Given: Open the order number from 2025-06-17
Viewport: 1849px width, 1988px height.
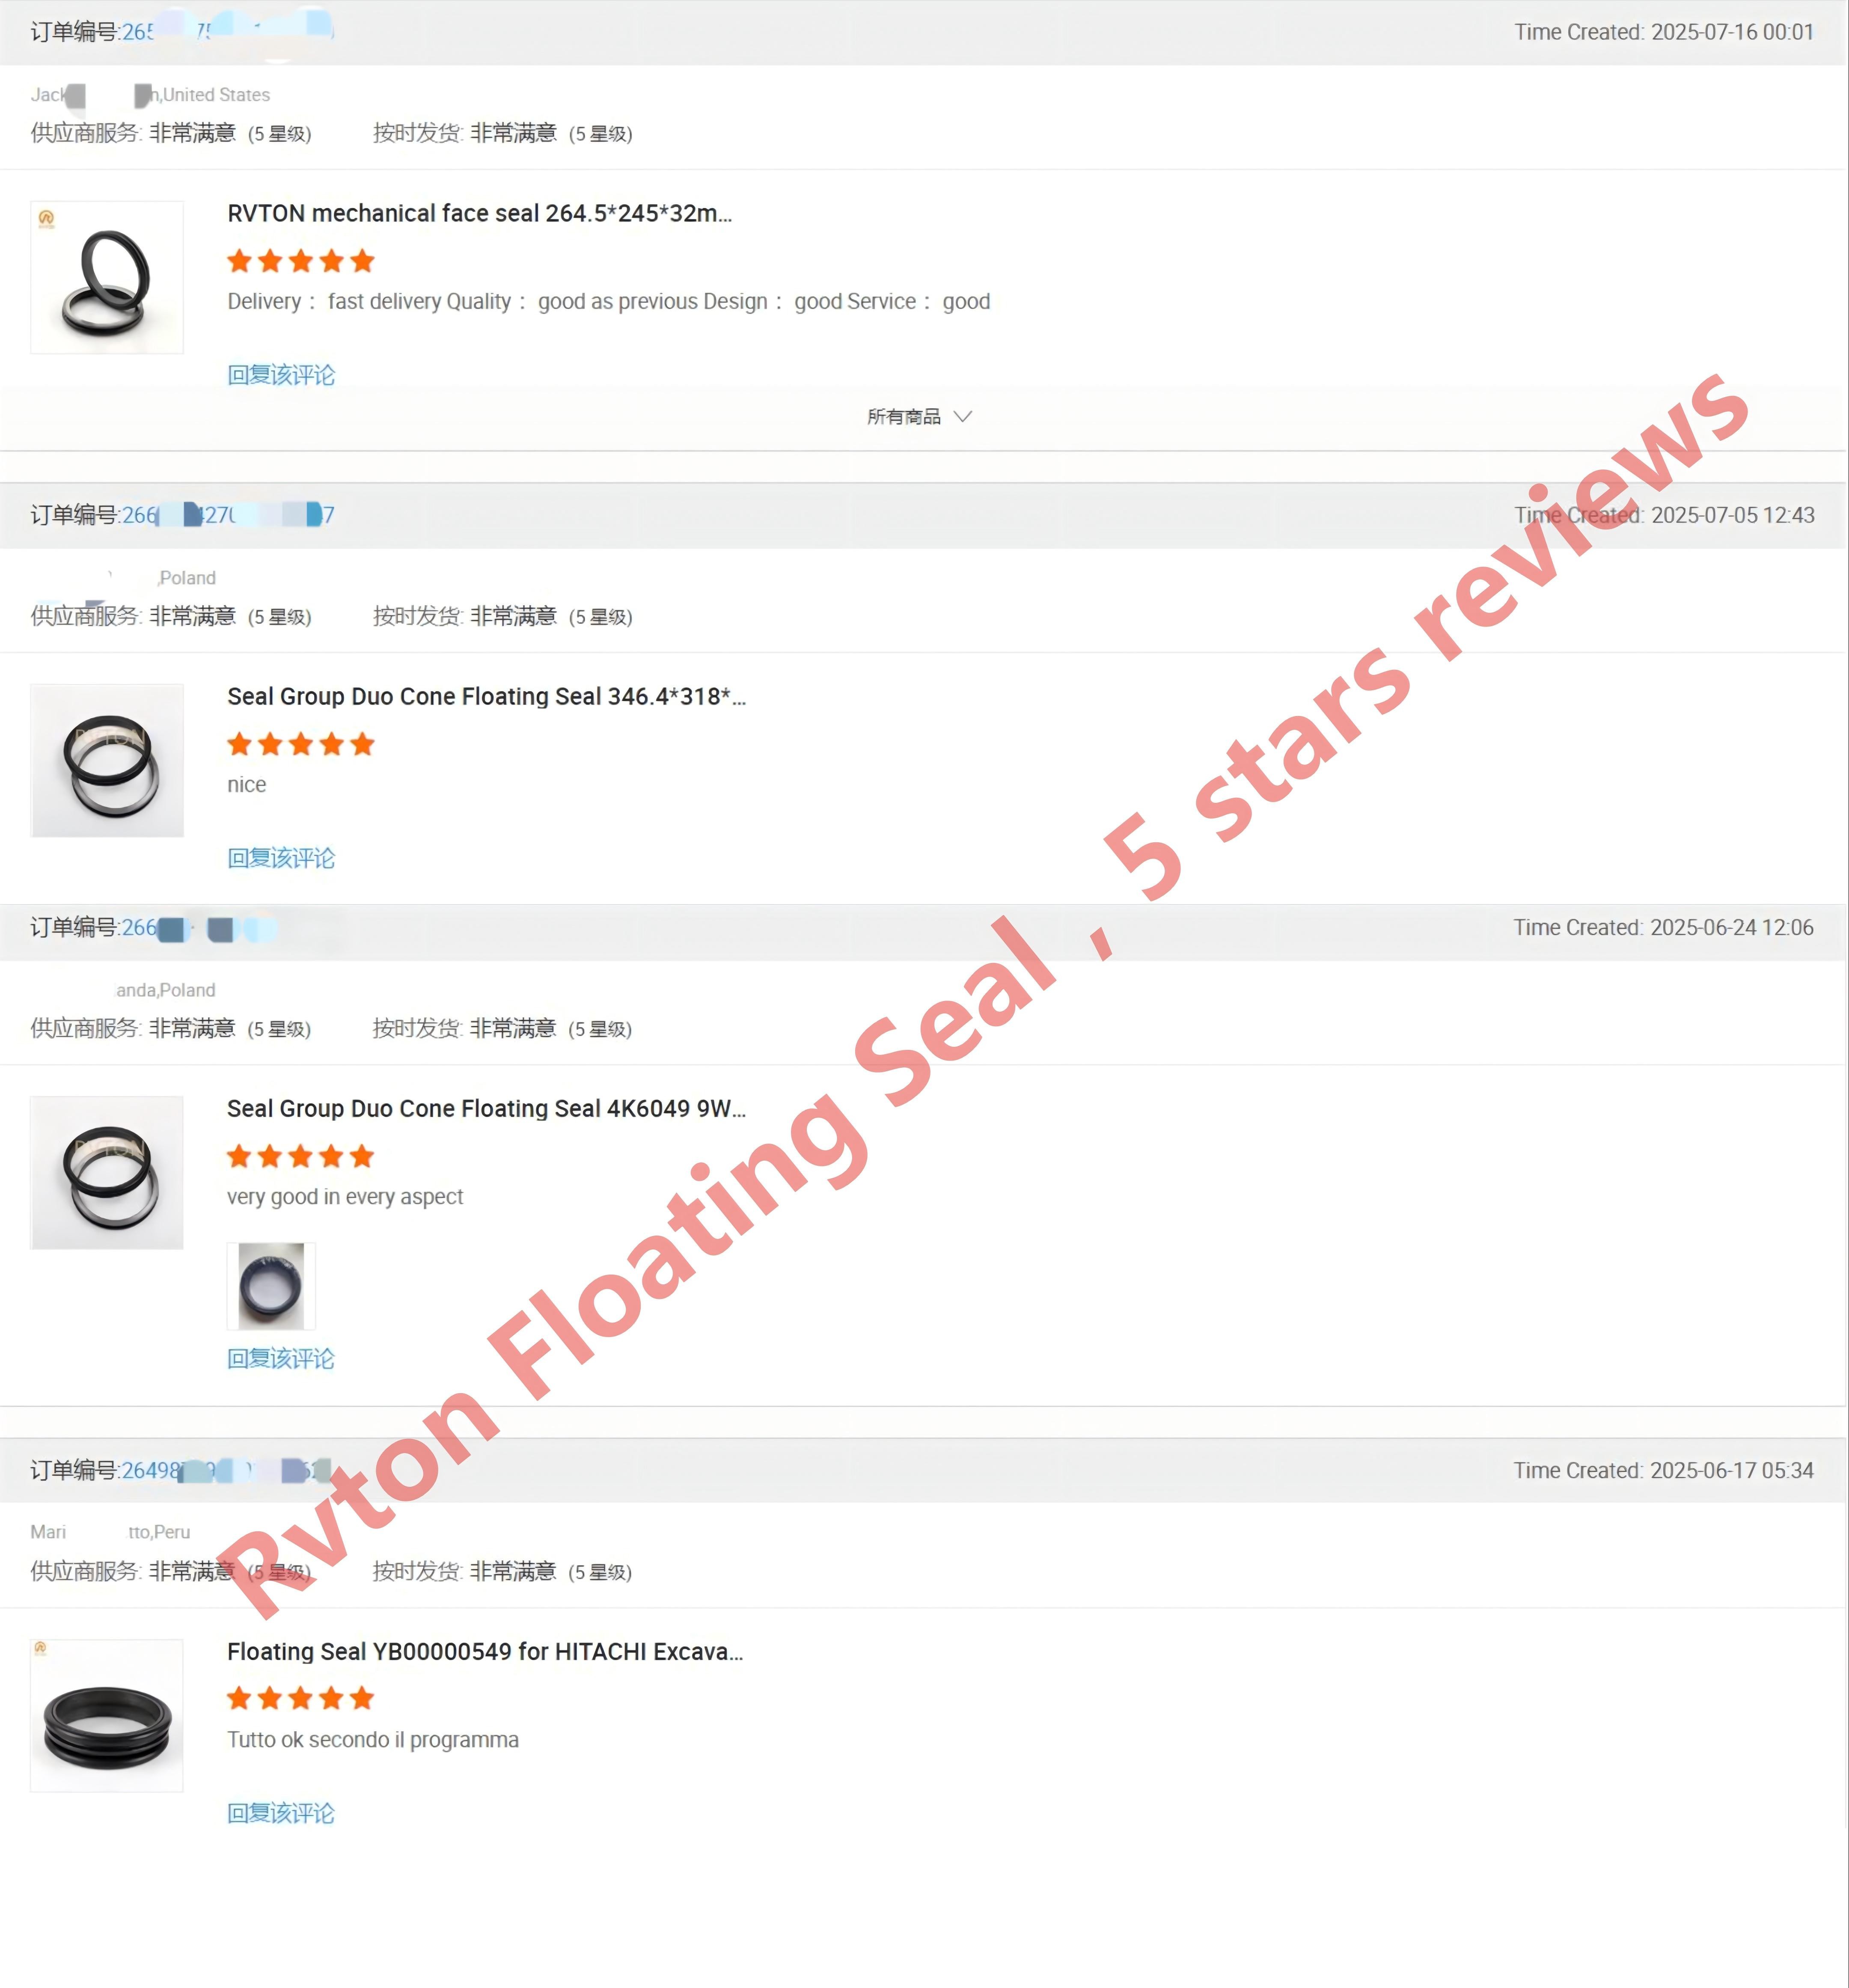Looking at the screenshot, I should coord(226,1470).
